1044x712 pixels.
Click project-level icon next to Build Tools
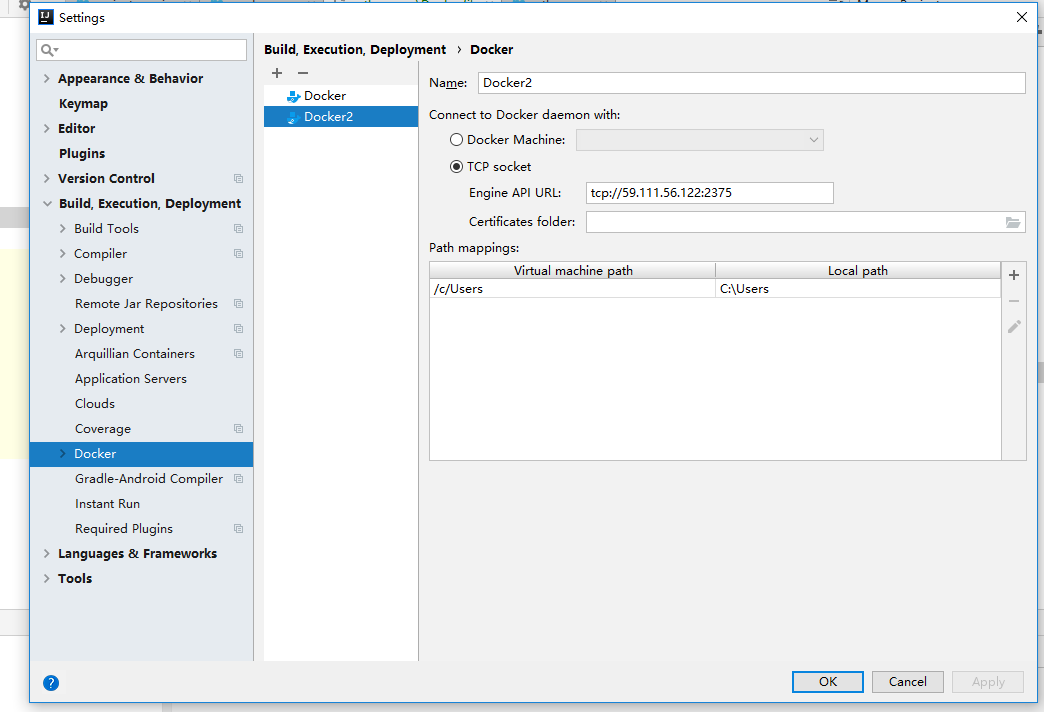point(238,228)
